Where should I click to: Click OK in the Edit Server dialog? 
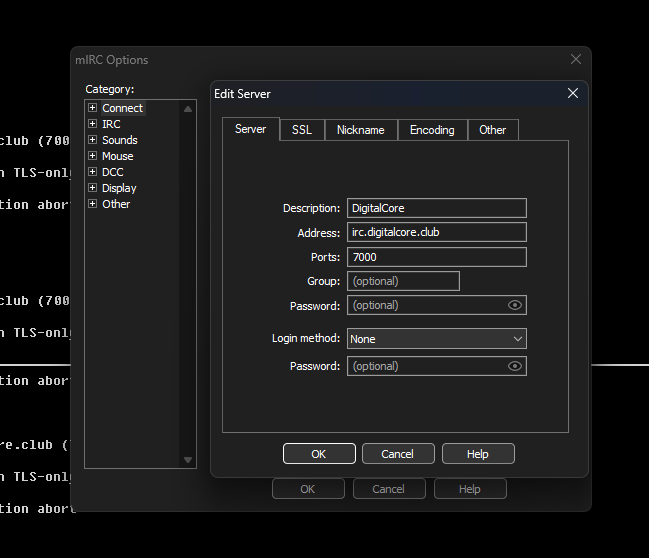pyautogui.click(x=319, y=454)
